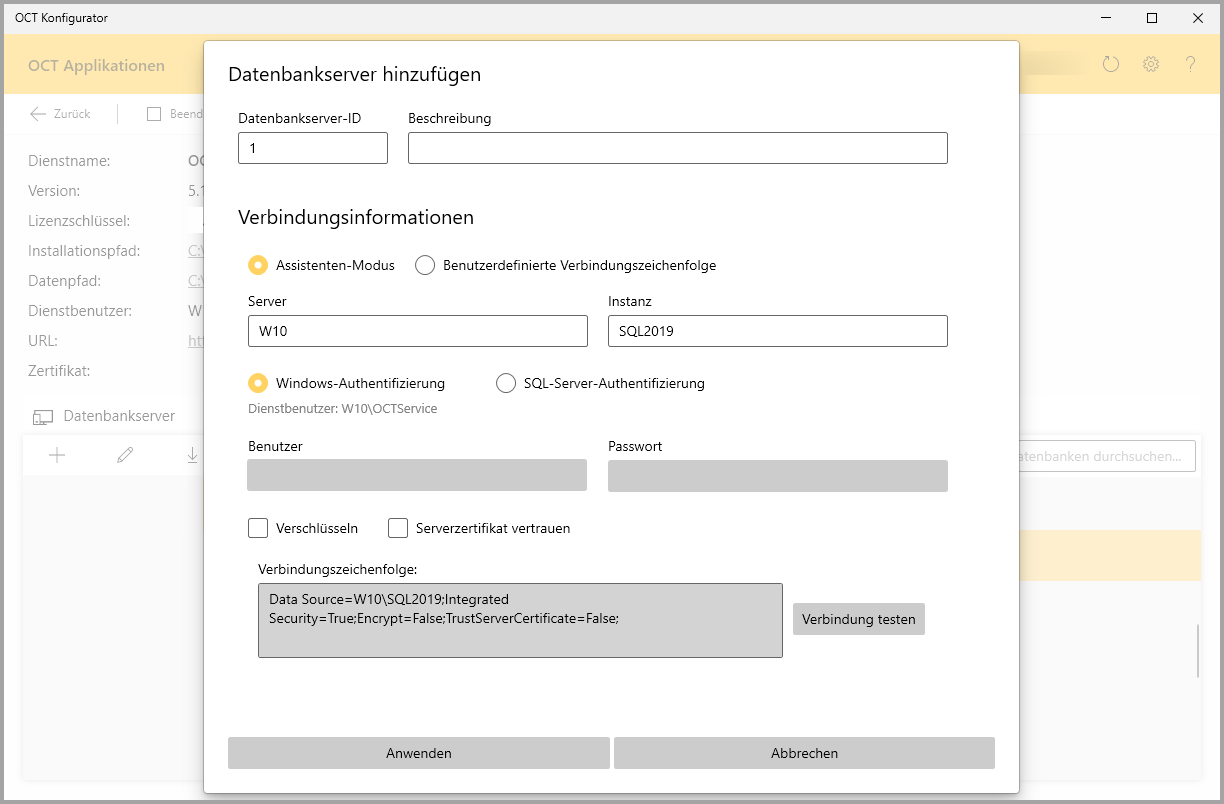Click the pencil edit icon
This screenshot has height=804, width=1224.
[x=125, y=456]
